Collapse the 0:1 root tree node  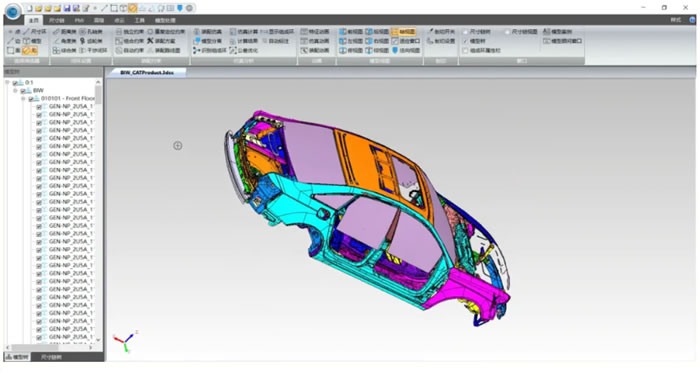click(7, 83)
